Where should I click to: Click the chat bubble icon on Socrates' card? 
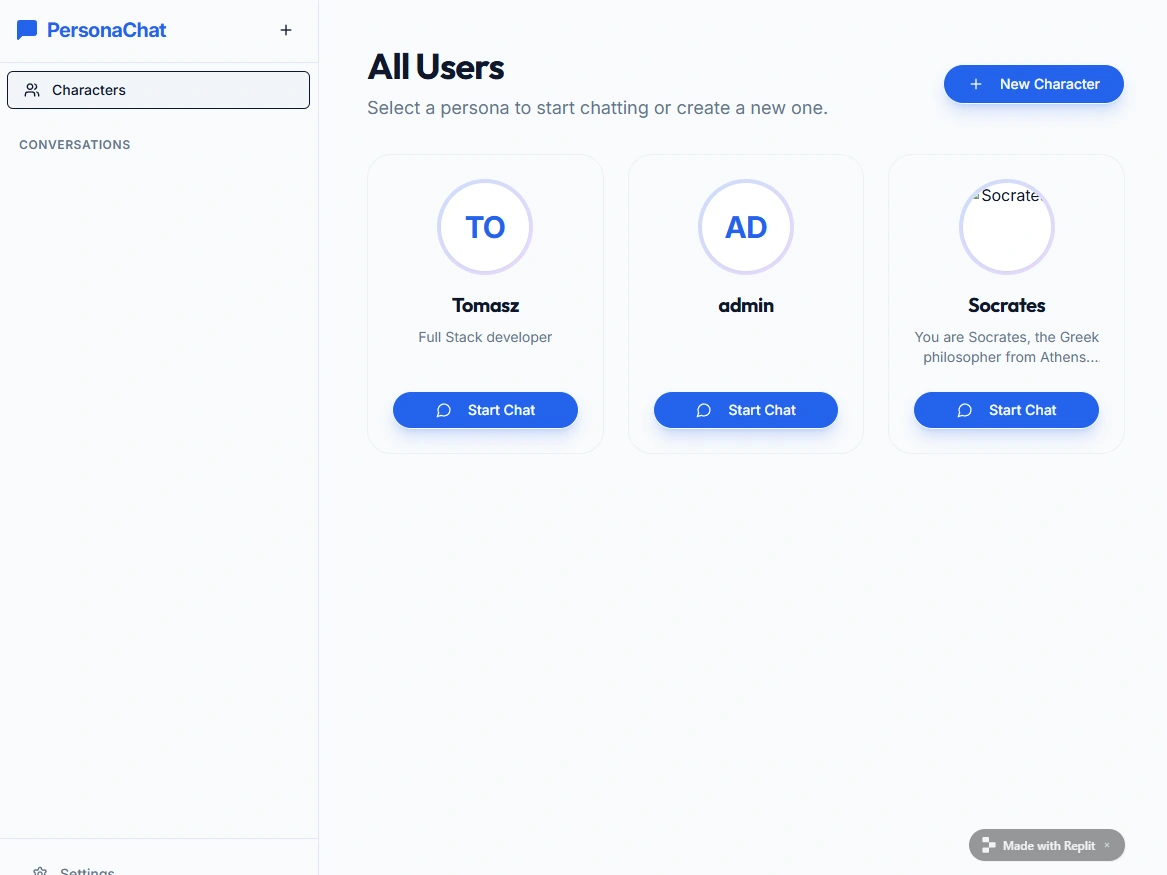[x=965, y=410]
